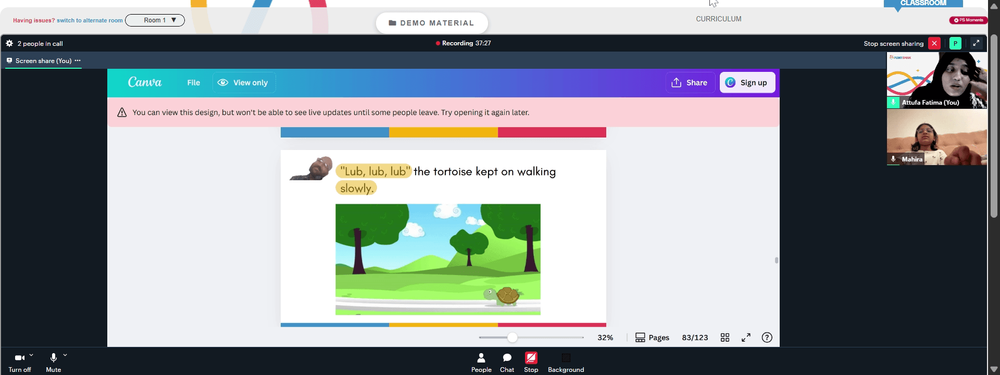Expand microphone options chevron

[x=65, y=355]
